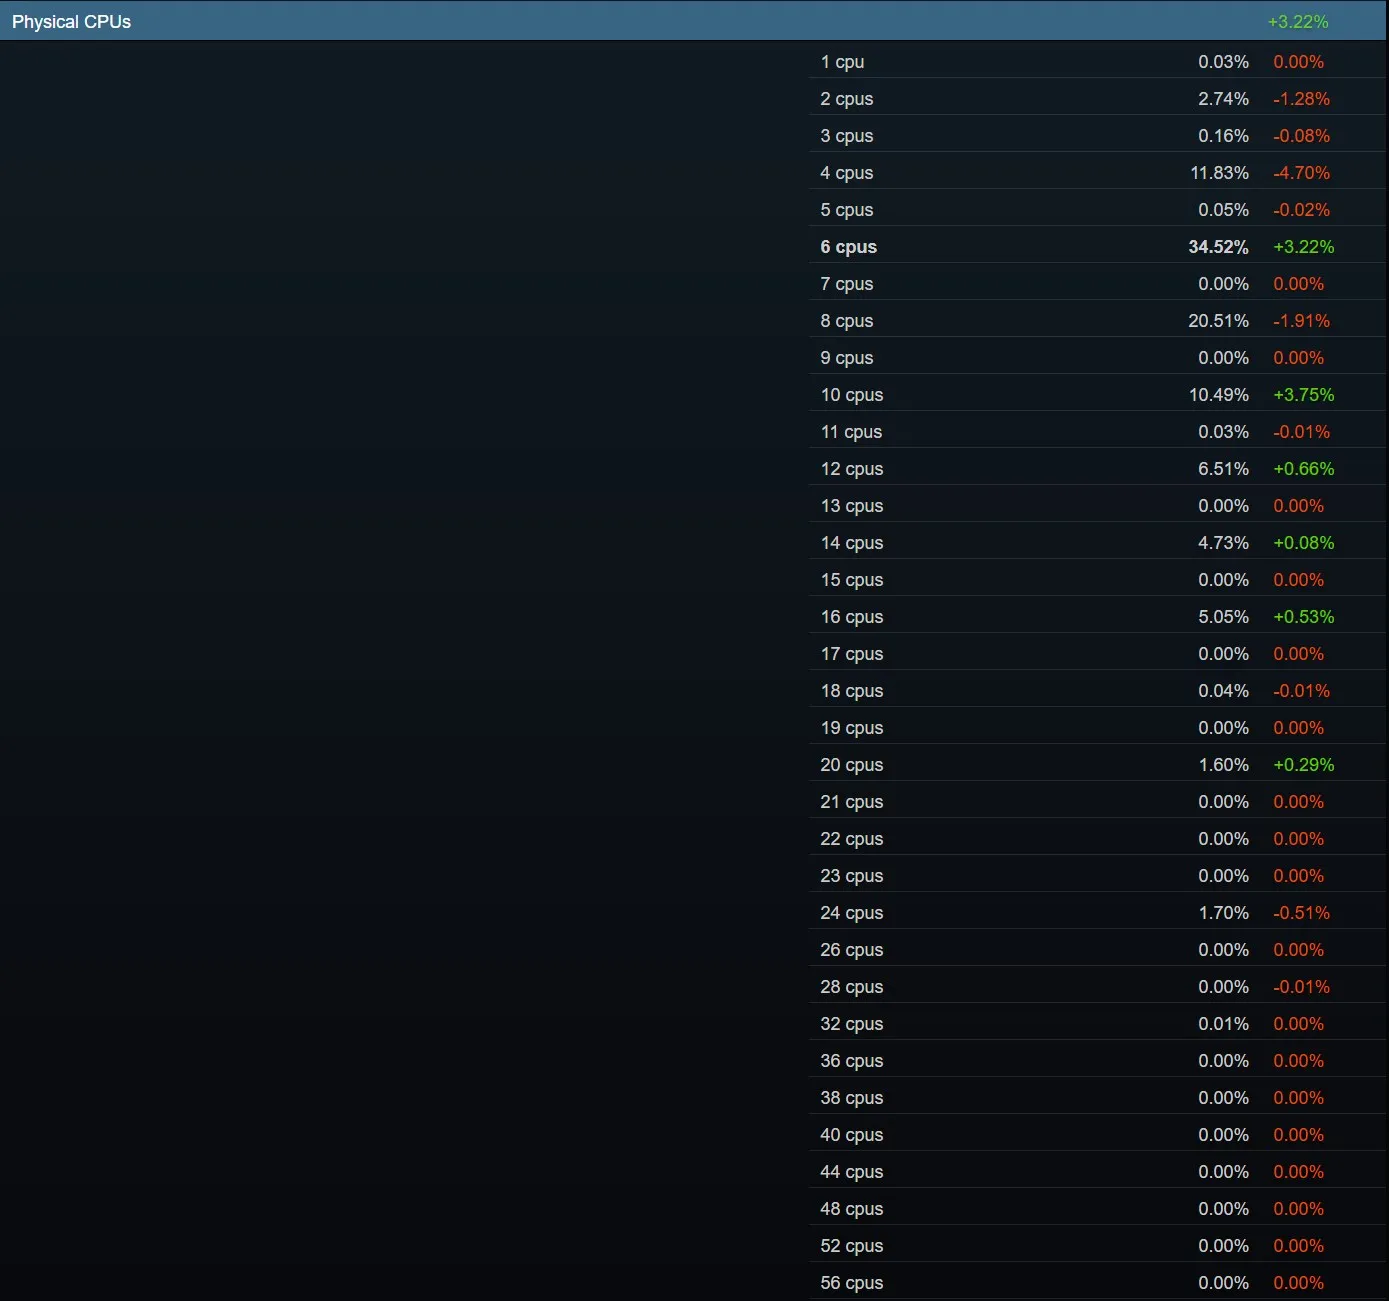Select the "36 cpus" row label

click(x=852, y=1061)
